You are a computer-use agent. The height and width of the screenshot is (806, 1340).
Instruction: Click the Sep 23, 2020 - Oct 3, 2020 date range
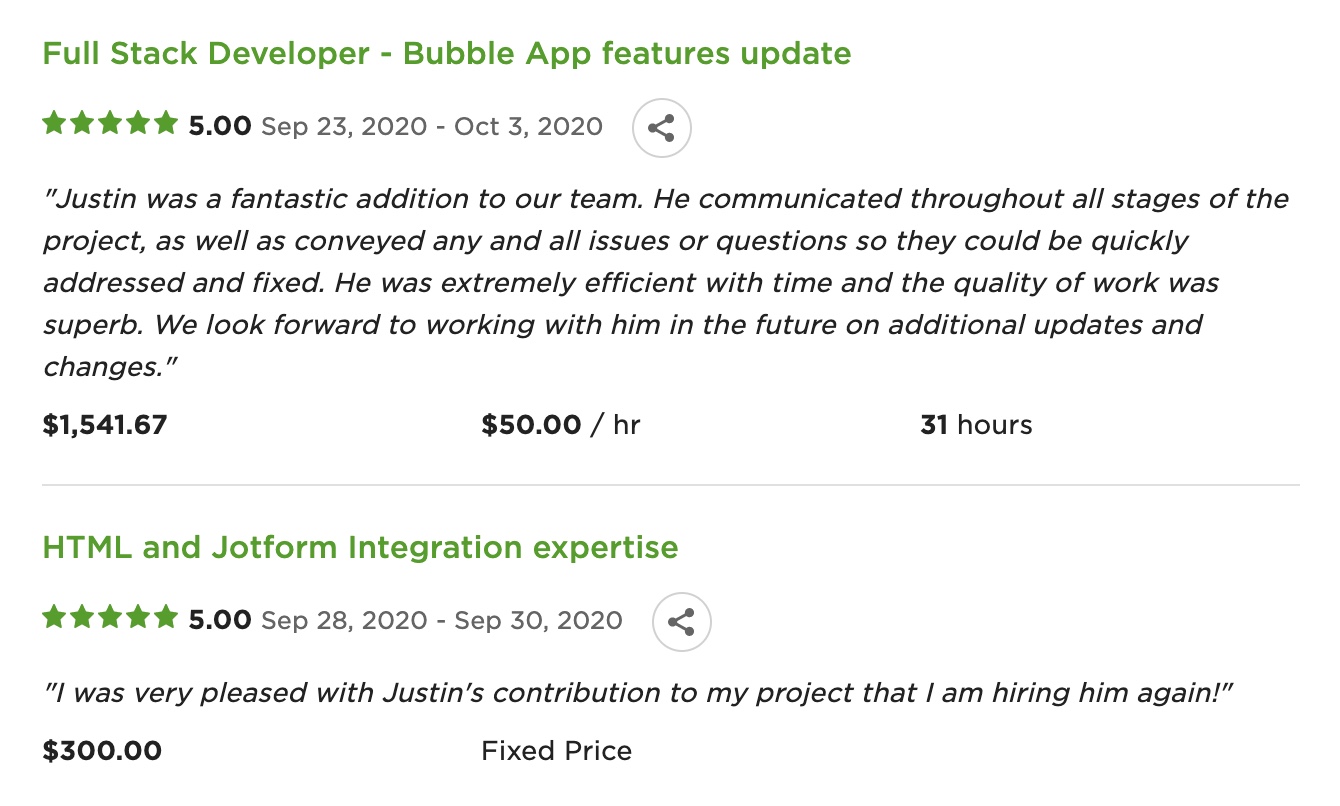431,126
